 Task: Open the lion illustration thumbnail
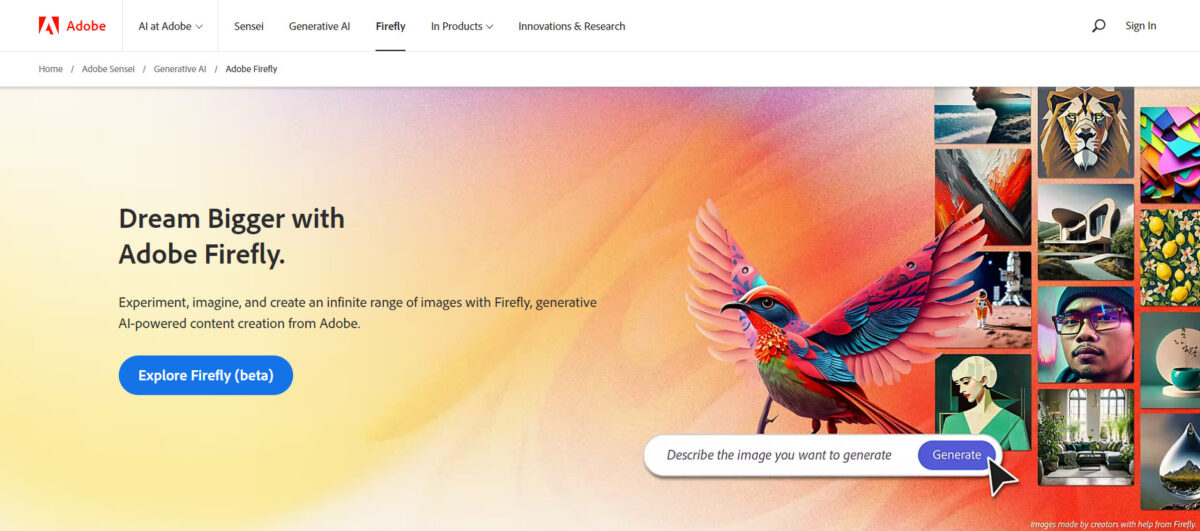pyautogui.click(x=1085, y=132)
